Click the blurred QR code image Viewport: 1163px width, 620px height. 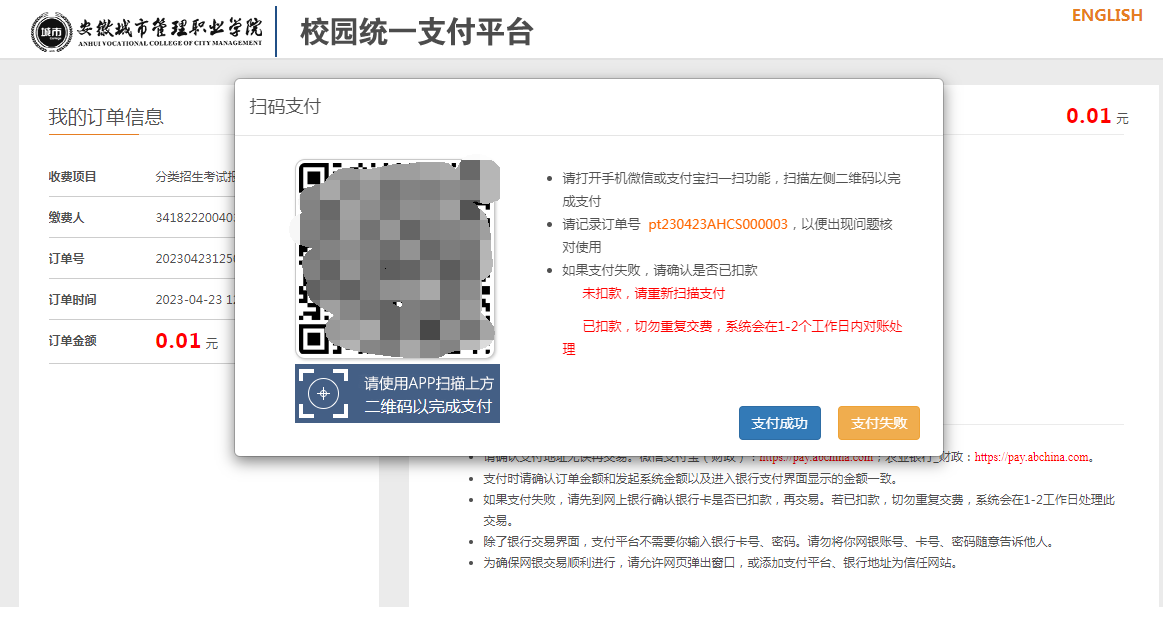tap(397, 259)
